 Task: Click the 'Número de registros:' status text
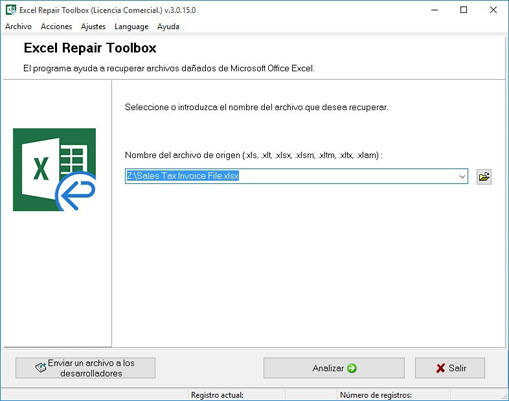[376, 395]
